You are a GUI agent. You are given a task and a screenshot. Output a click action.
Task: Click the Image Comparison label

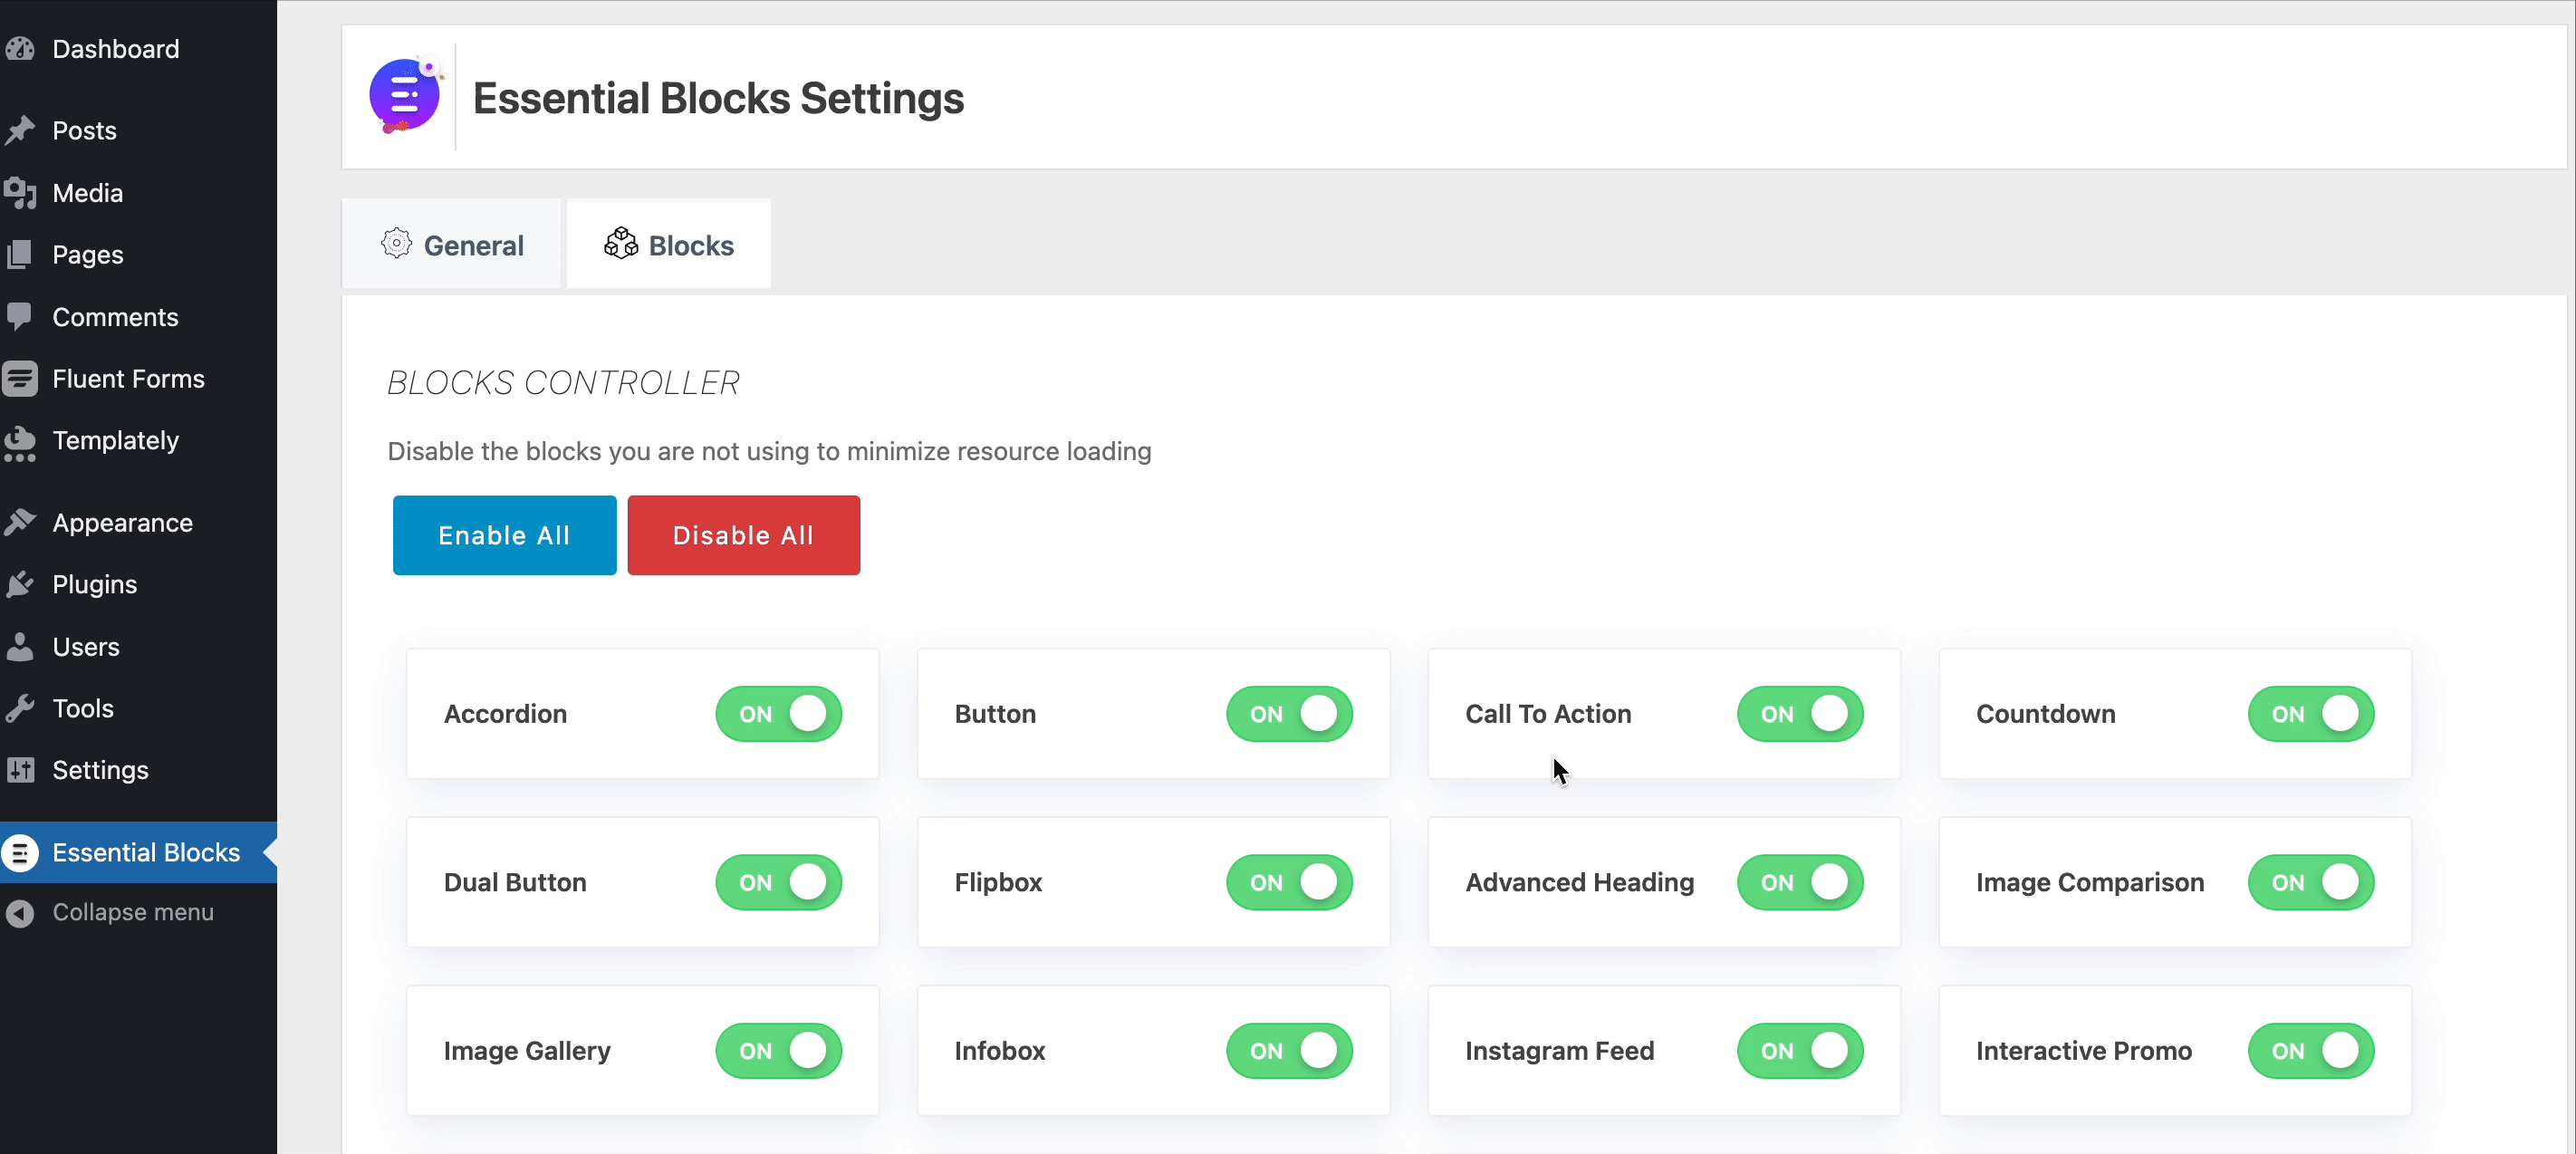[x=2089, y=882]
